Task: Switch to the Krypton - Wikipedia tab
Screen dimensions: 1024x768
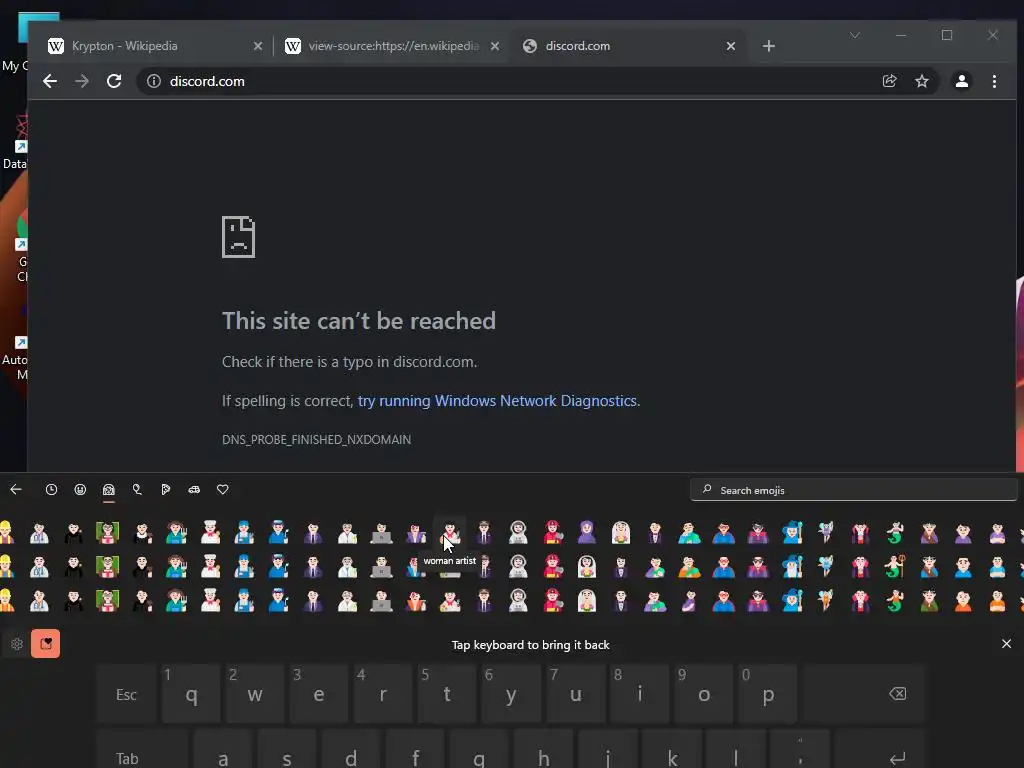Action: [153, 46]
